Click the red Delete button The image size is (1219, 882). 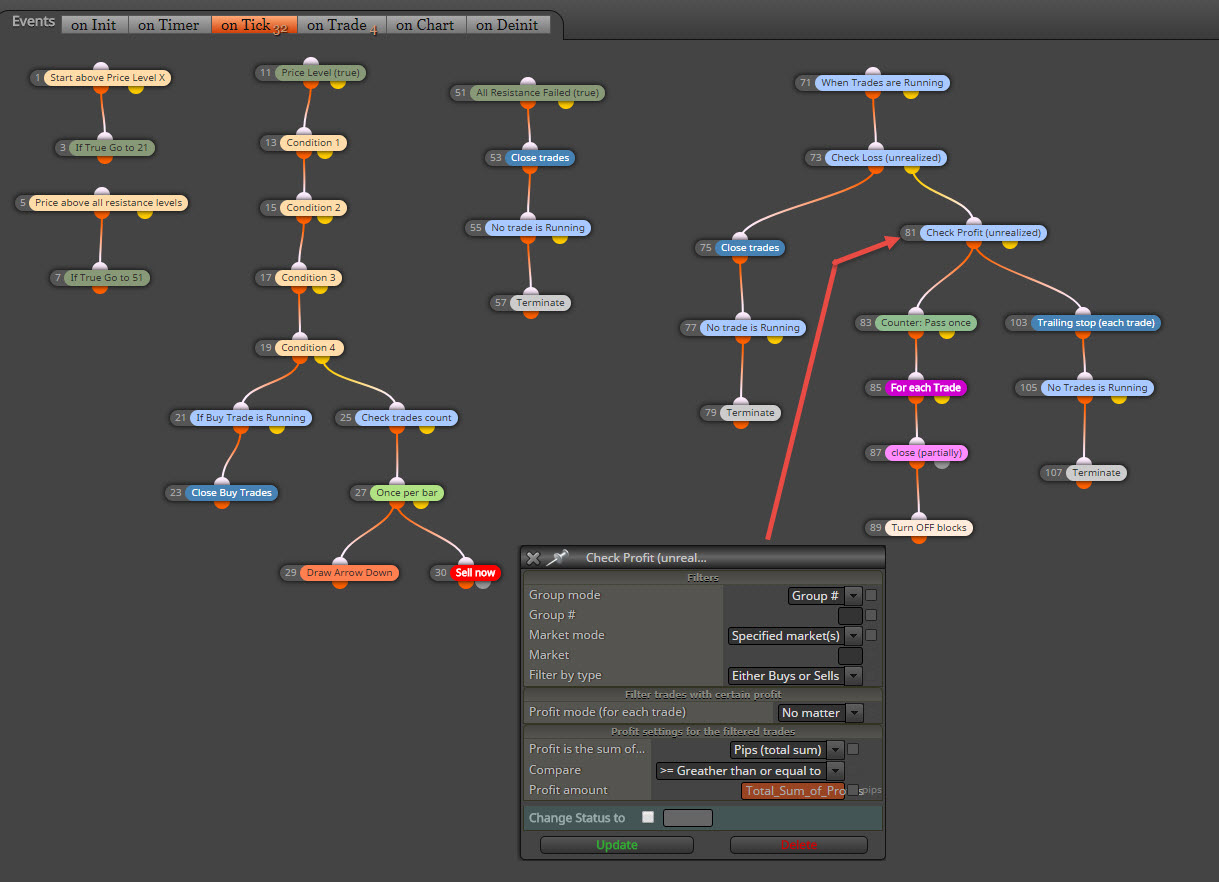coord(799,845)
